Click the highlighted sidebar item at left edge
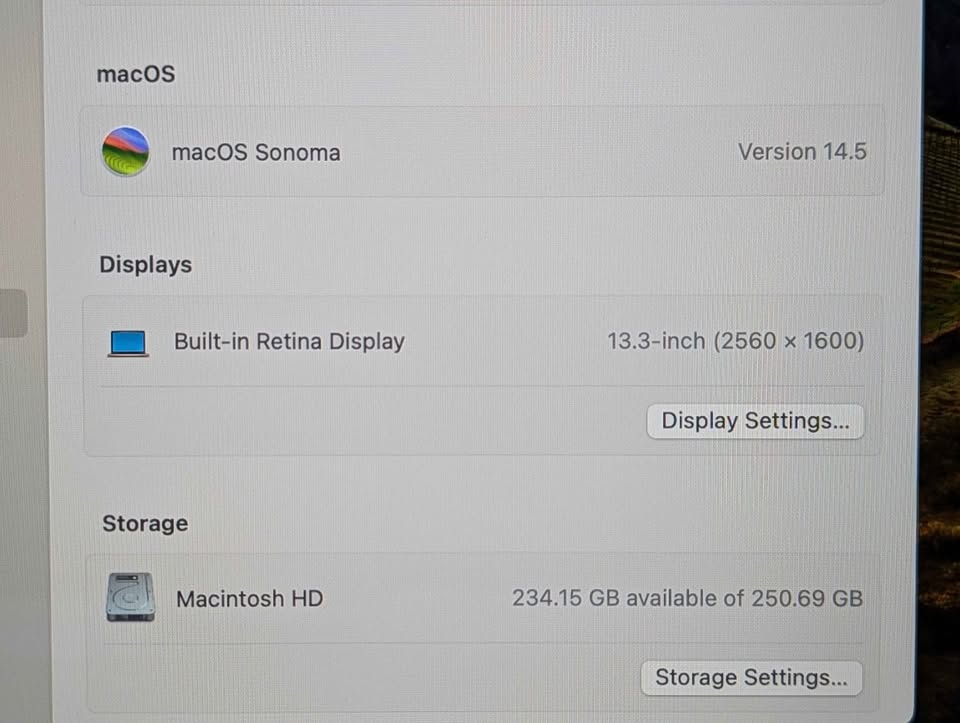 13,313
